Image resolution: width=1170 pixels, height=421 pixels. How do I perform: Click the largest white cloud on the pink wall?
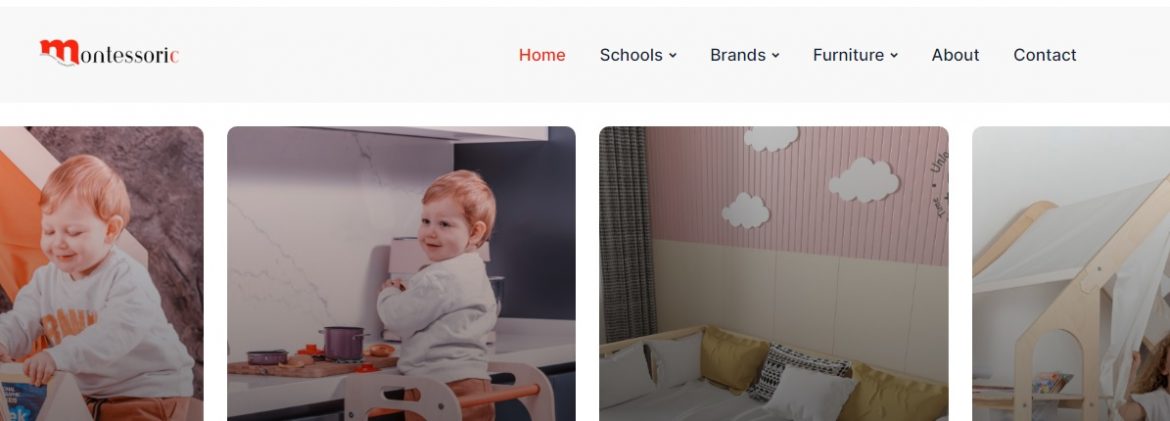click(x=864, y=180)
